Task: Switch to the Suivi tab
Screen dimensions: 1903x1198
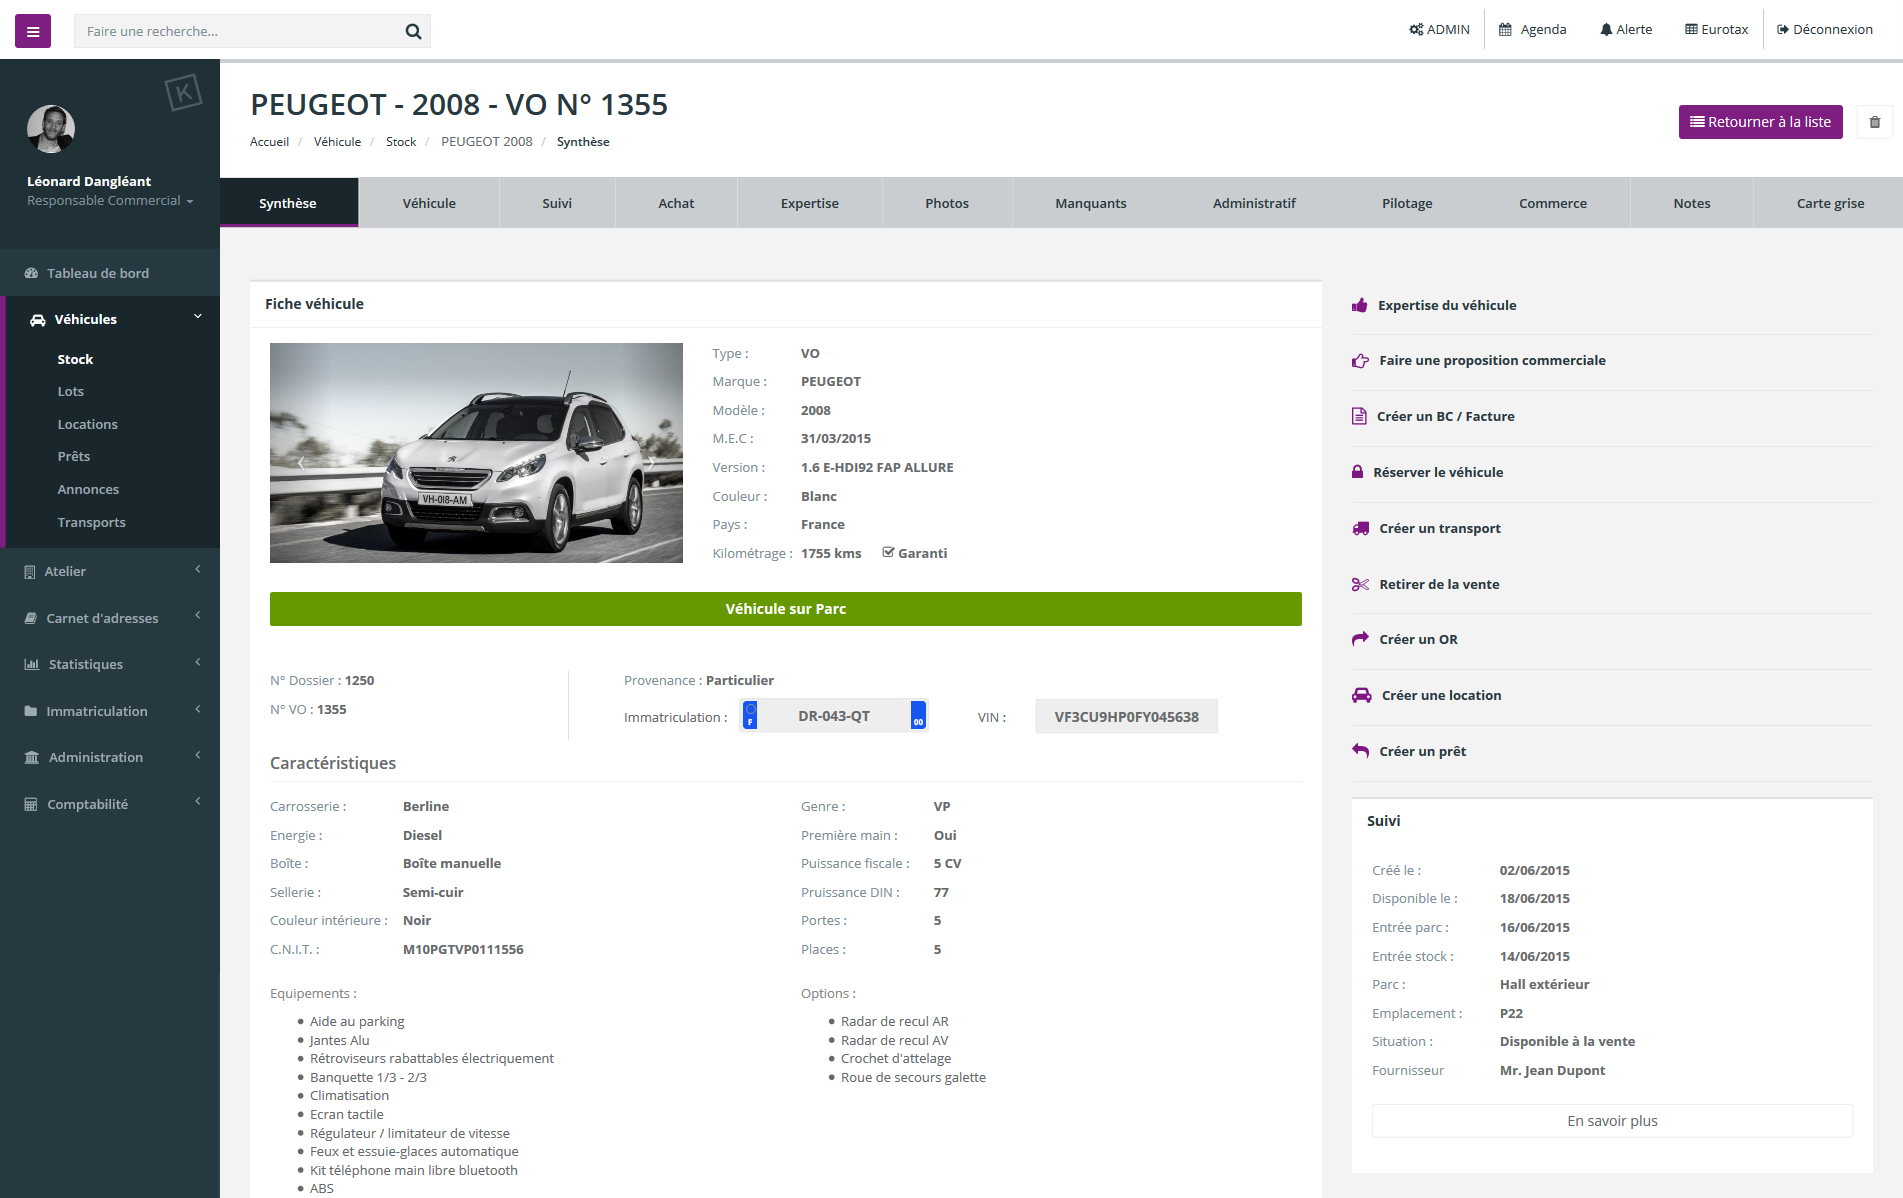Action: click(x=557, y=203)
